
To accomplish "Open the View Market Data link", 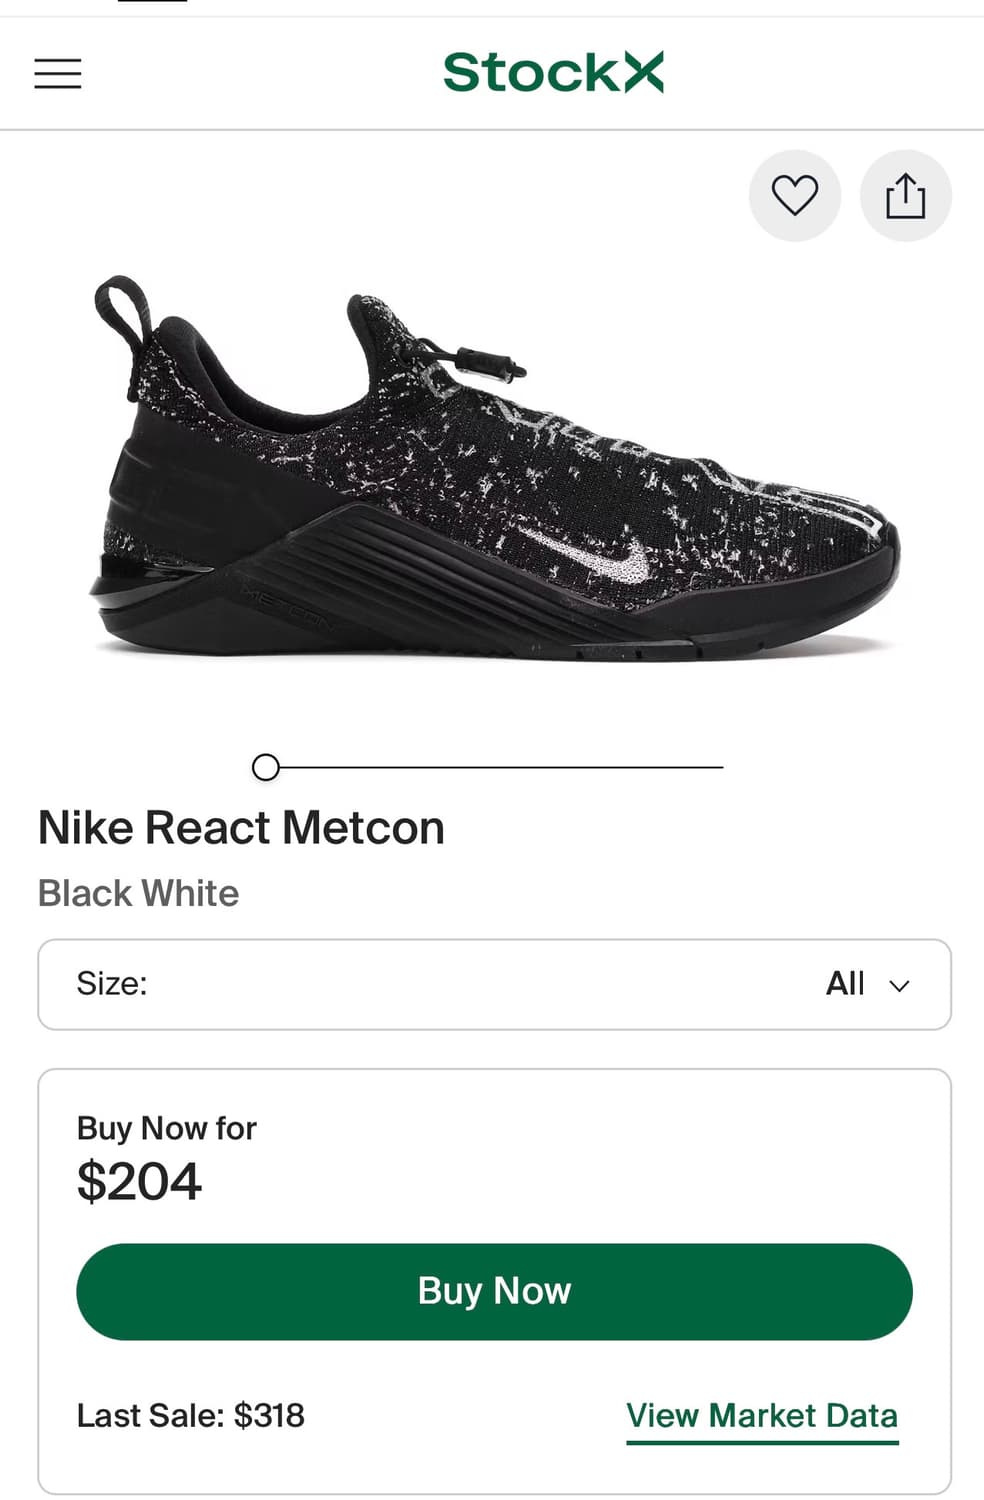I will pos(762,1416).
